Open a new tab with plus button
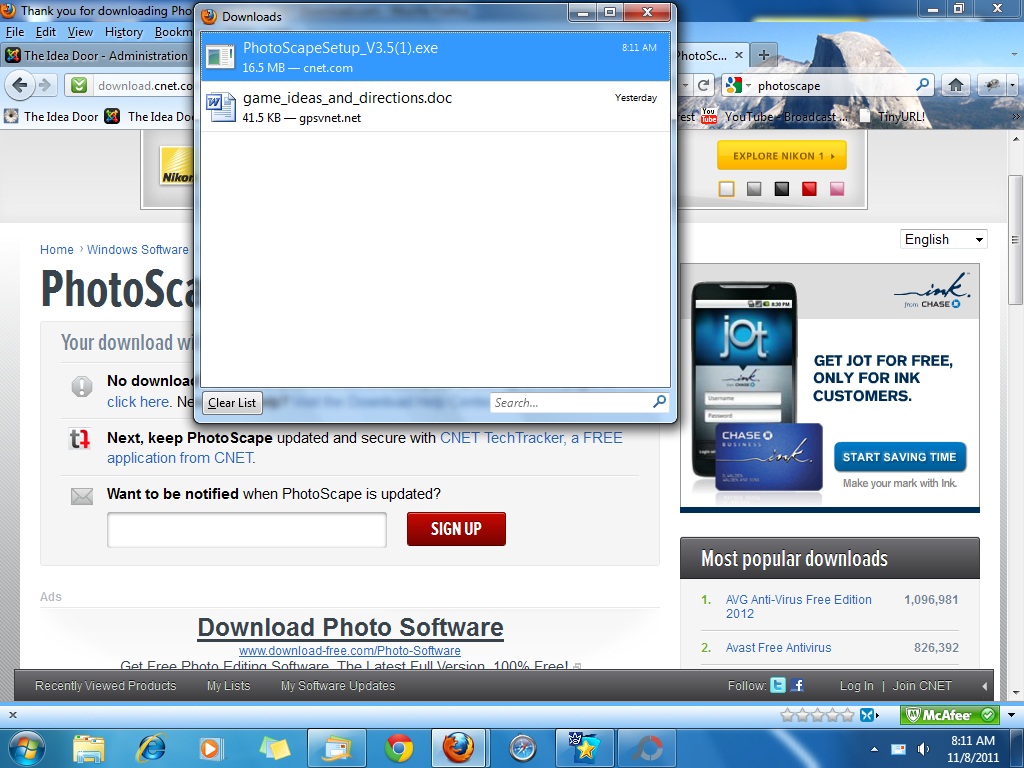The width and height of the screenshot is (1024, 768). pos(763,55)
